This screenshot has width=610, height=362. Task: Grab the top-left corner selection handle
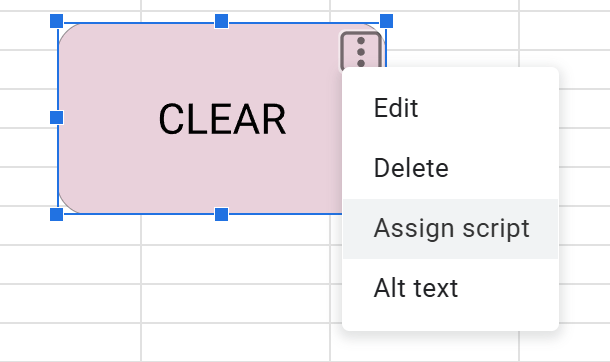coord(57,21)
